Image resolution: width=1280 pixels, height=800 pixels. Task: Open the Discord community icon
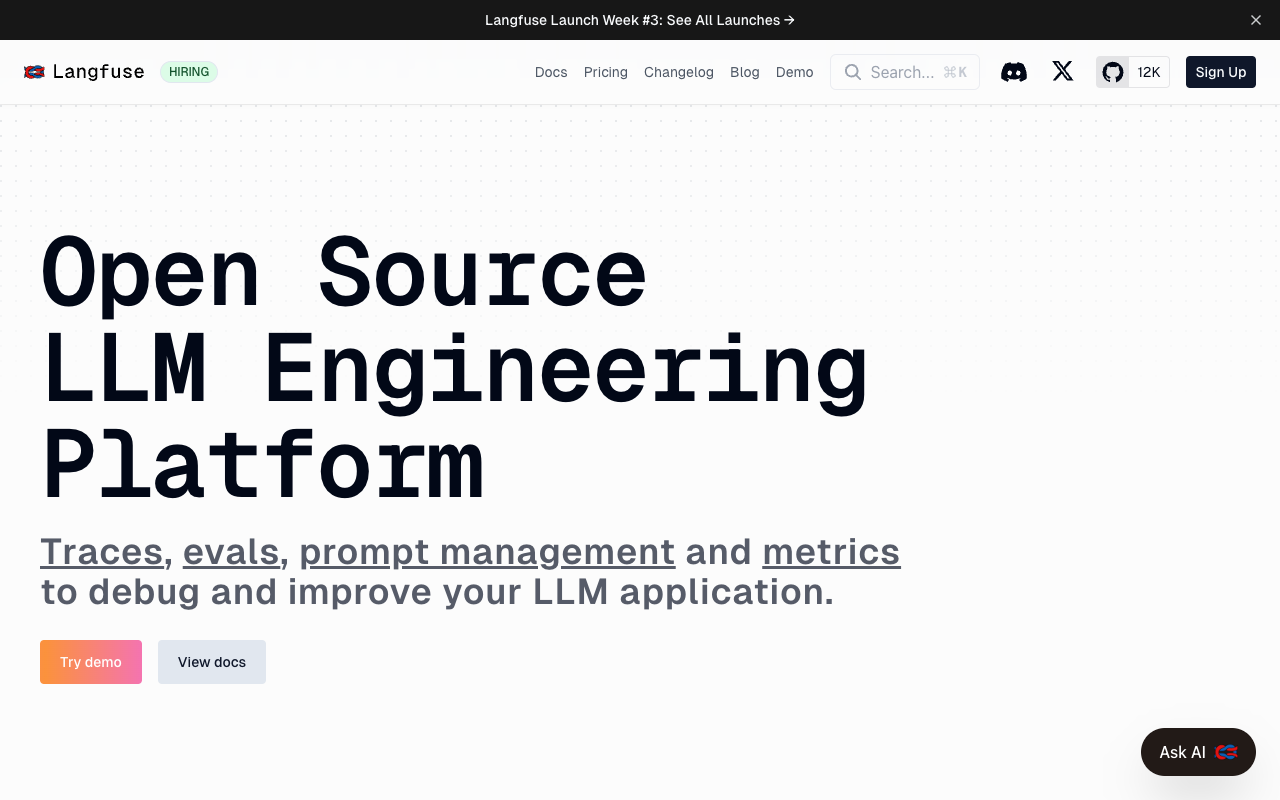1014,72
